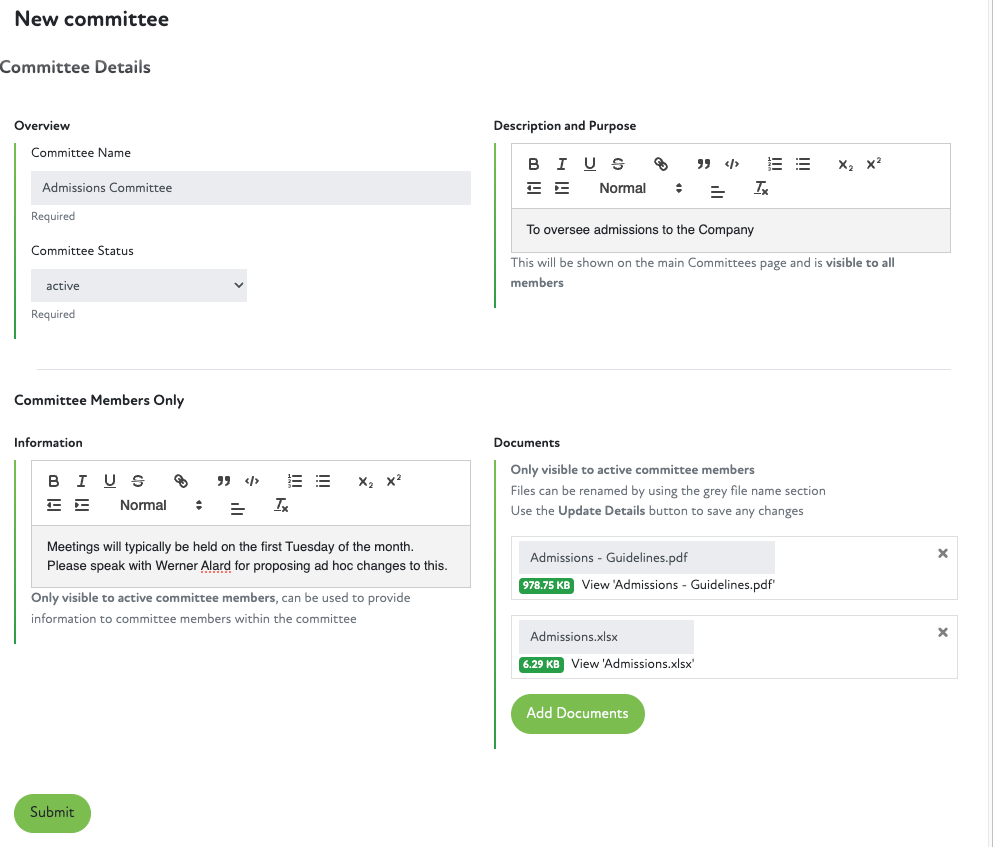This screenshot has height=847, width=993.
Task: Click italic icon in Description editor
Action: [x=562, y=164]
